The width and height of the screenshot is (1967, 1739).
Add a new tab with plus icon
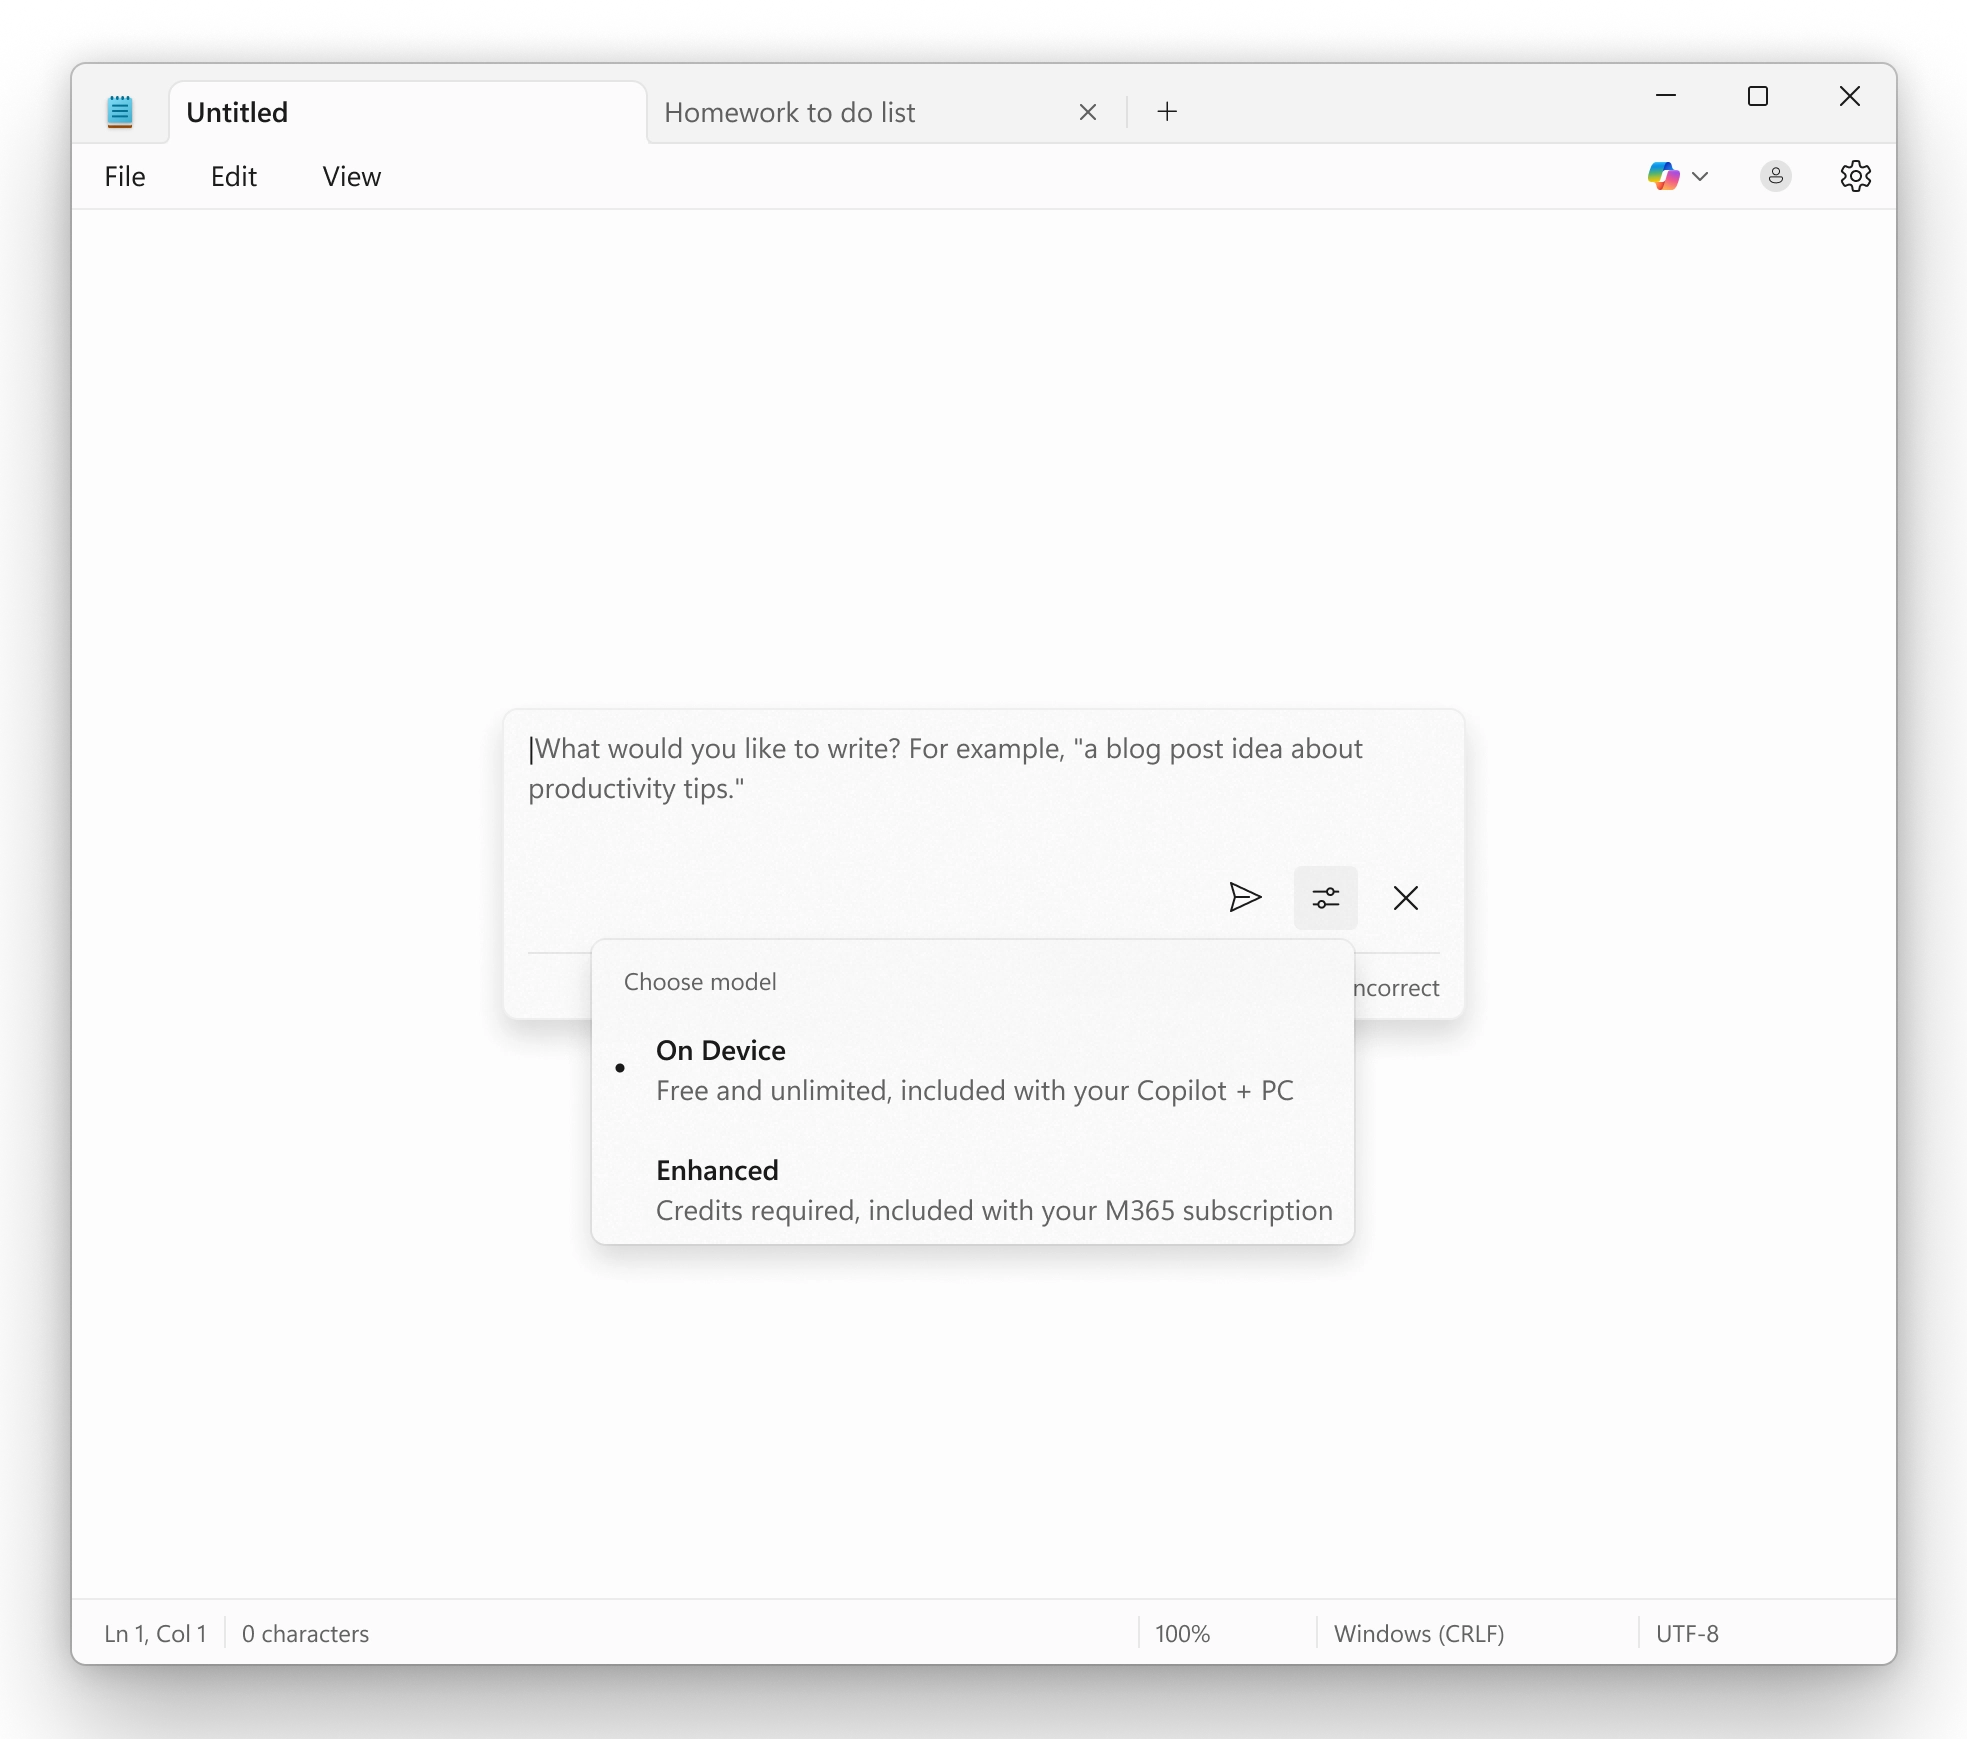1167,112
